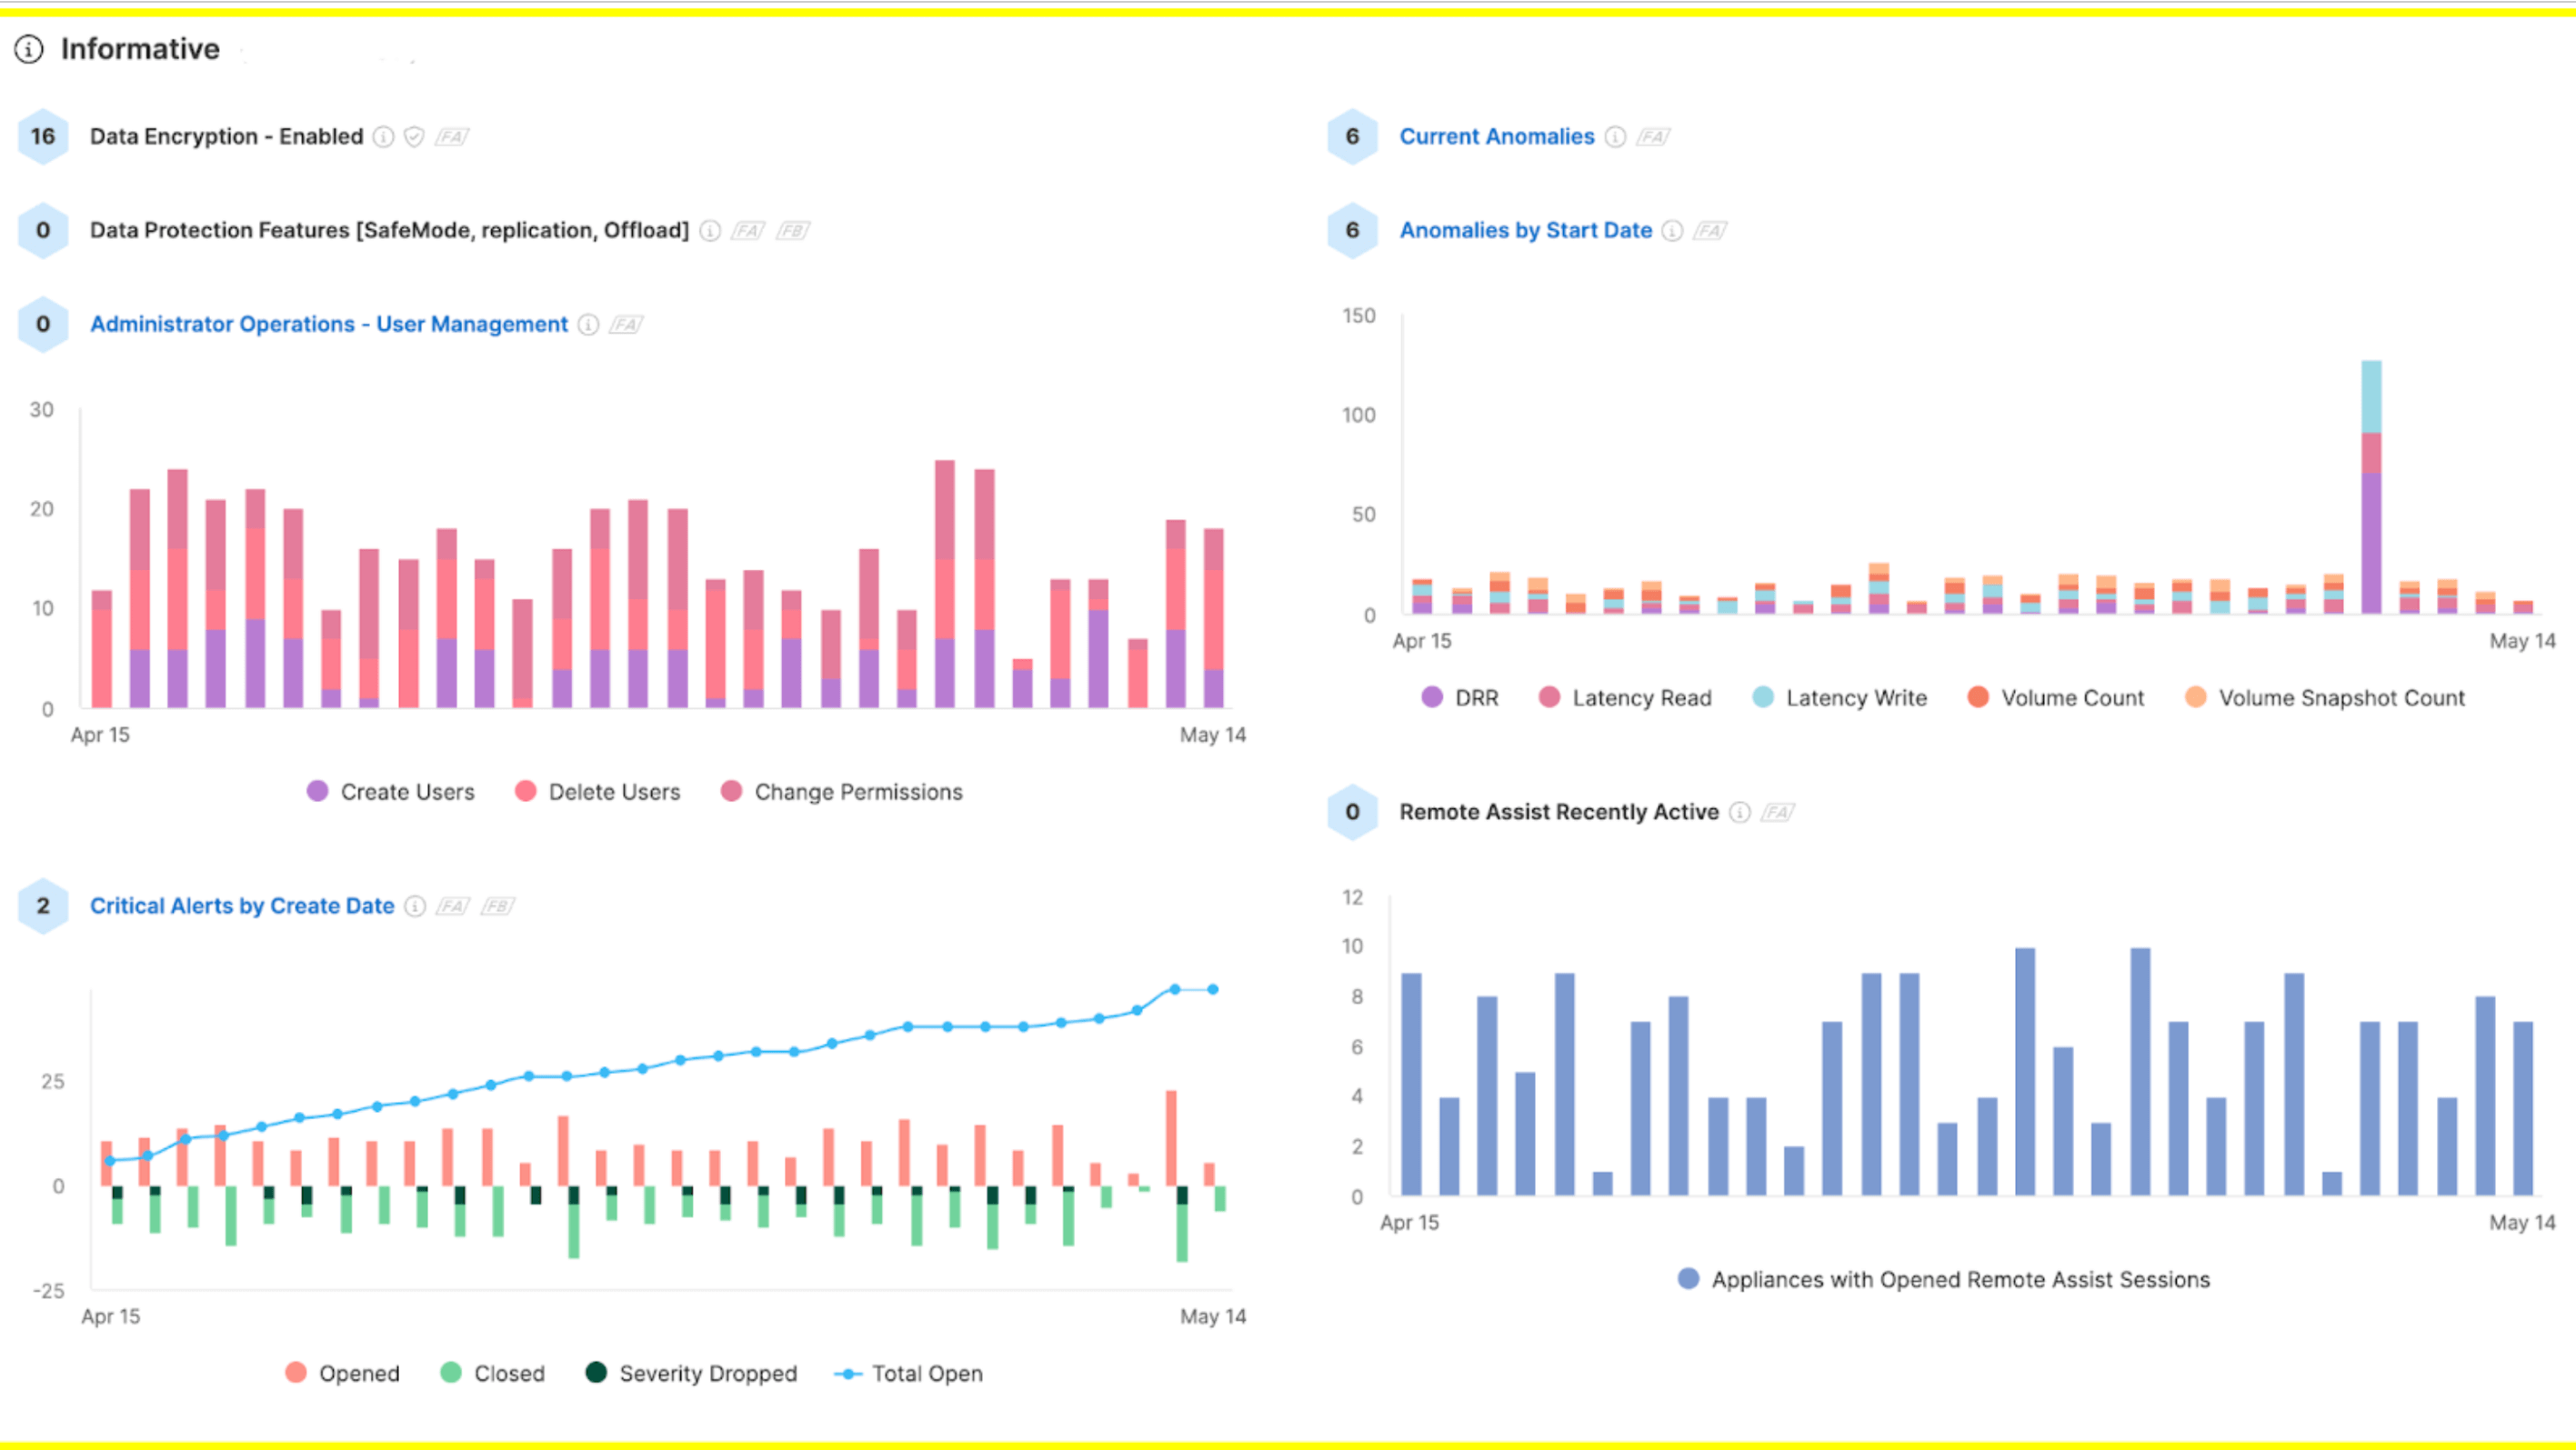Open the info icon next to Current Anomalies
The image size is (2576, 1450).
1615,137
